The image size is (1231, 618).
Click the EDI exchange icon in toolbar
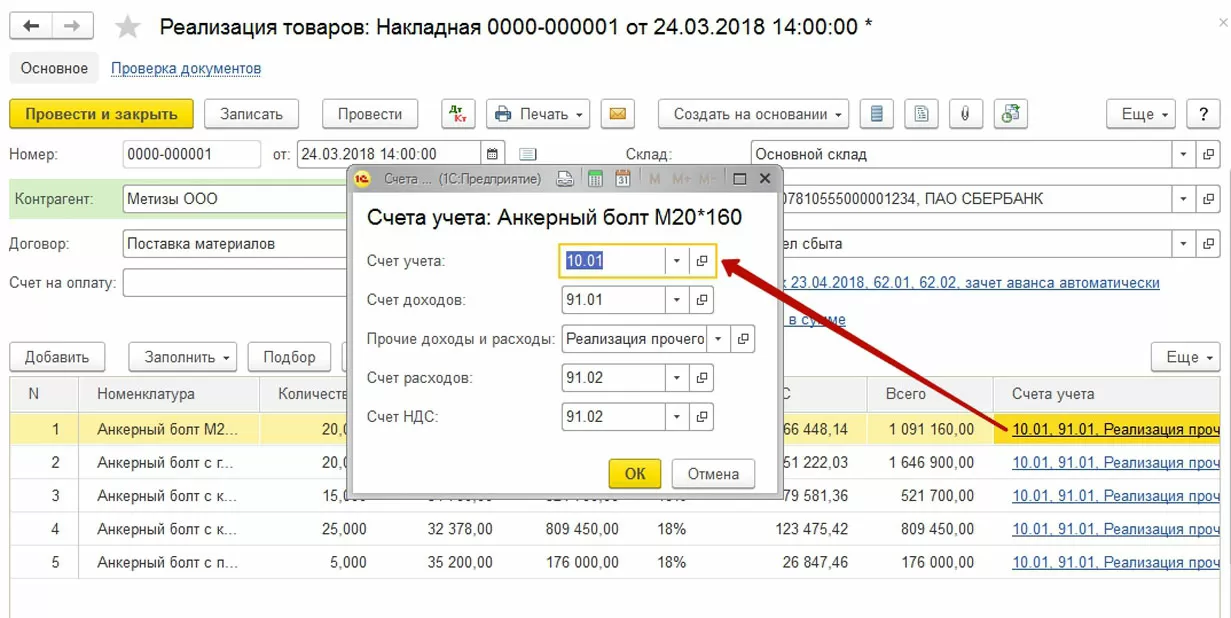[1011, 114]
